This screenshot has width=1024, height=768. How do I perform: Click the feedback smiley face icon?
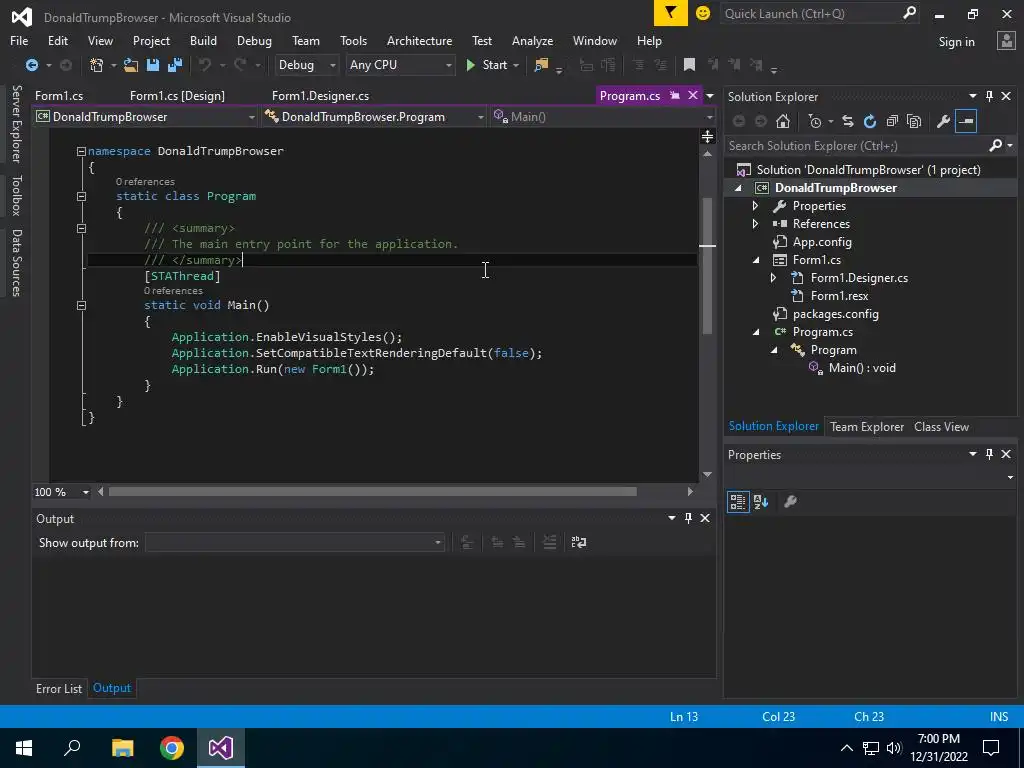coord(703,13)
